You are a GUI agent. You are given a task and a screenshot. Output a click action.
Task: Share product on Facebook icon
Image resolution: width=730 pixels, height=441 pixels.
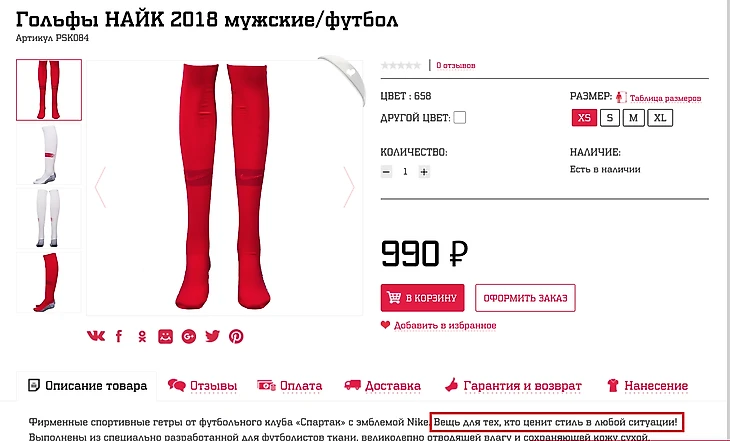coord(119,336)
